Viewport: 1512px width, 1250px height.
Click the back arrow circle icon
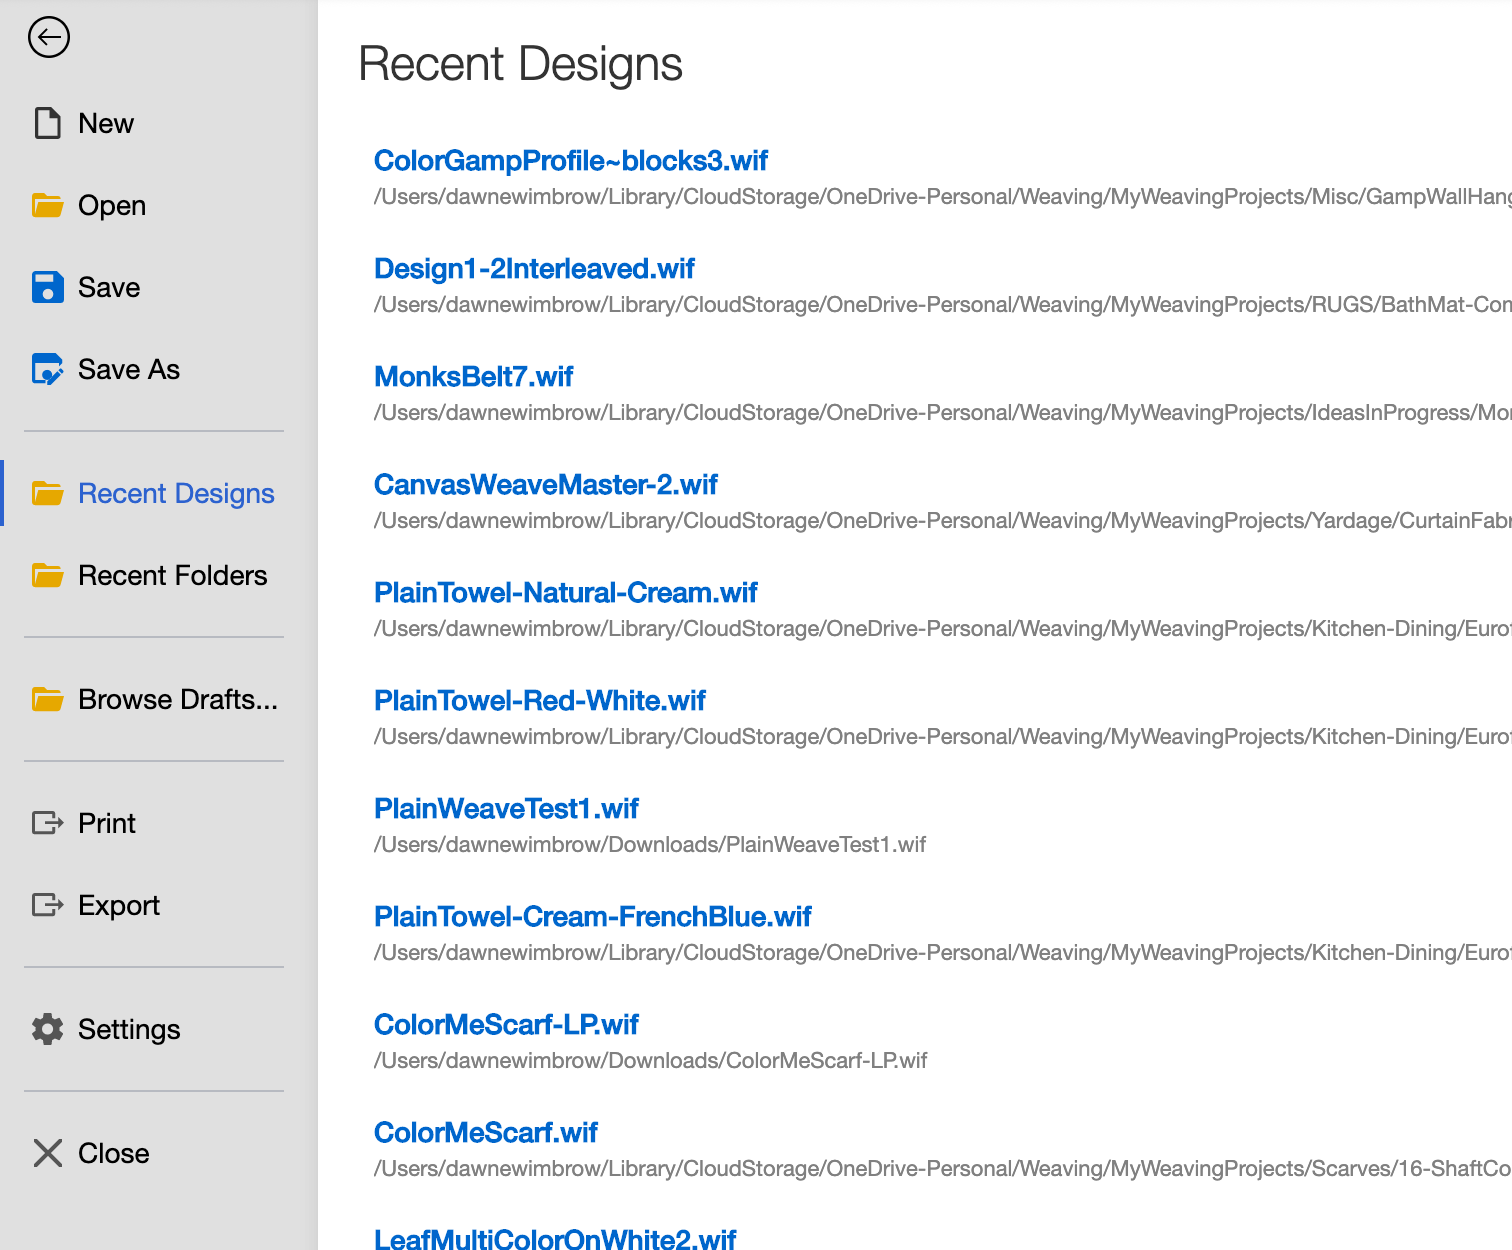click(48, 38)
